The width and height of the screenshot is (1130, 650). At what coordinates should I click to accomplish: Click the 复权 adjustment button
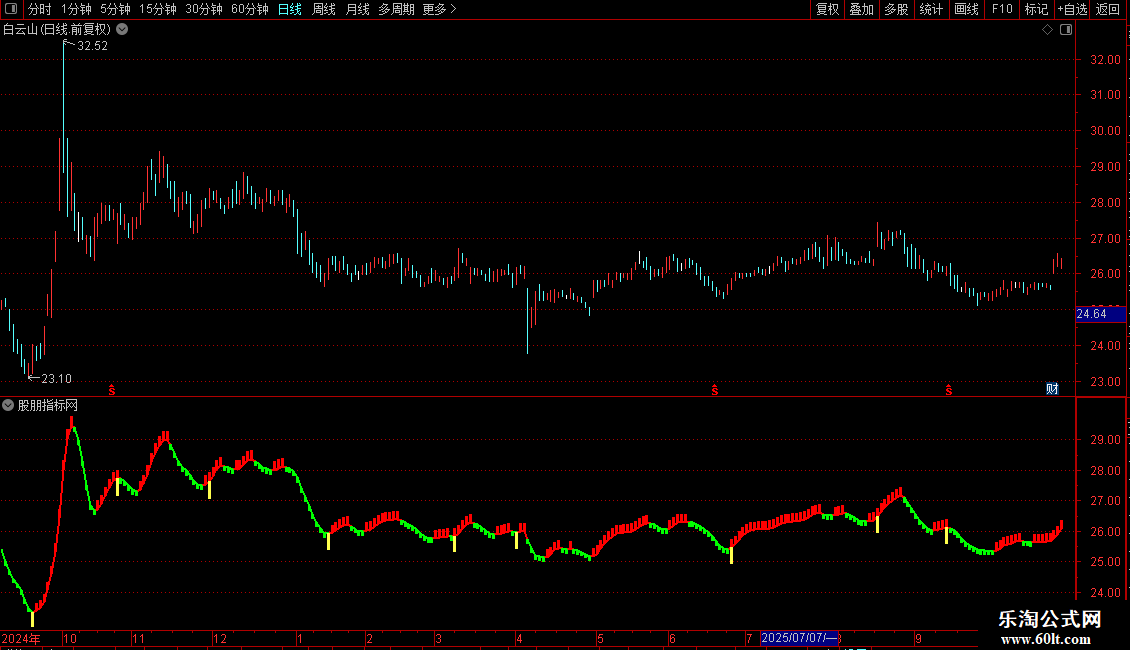click(x=827, y=9)
